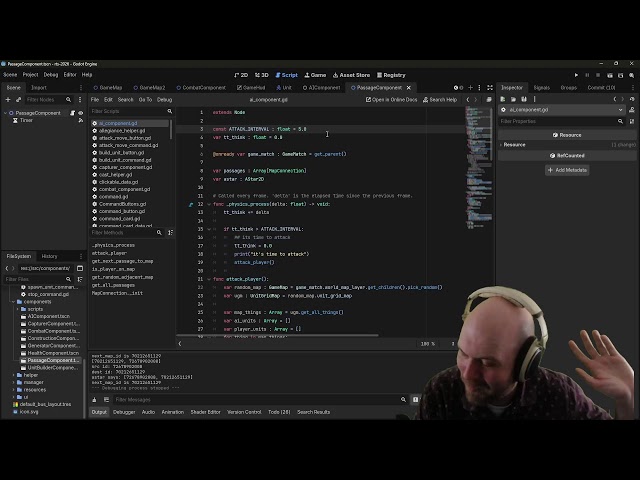Image resolution: width=640 pixels, height=480 pixels.
Task: Click Open in Online Docs
Action: tap(391, 100)
